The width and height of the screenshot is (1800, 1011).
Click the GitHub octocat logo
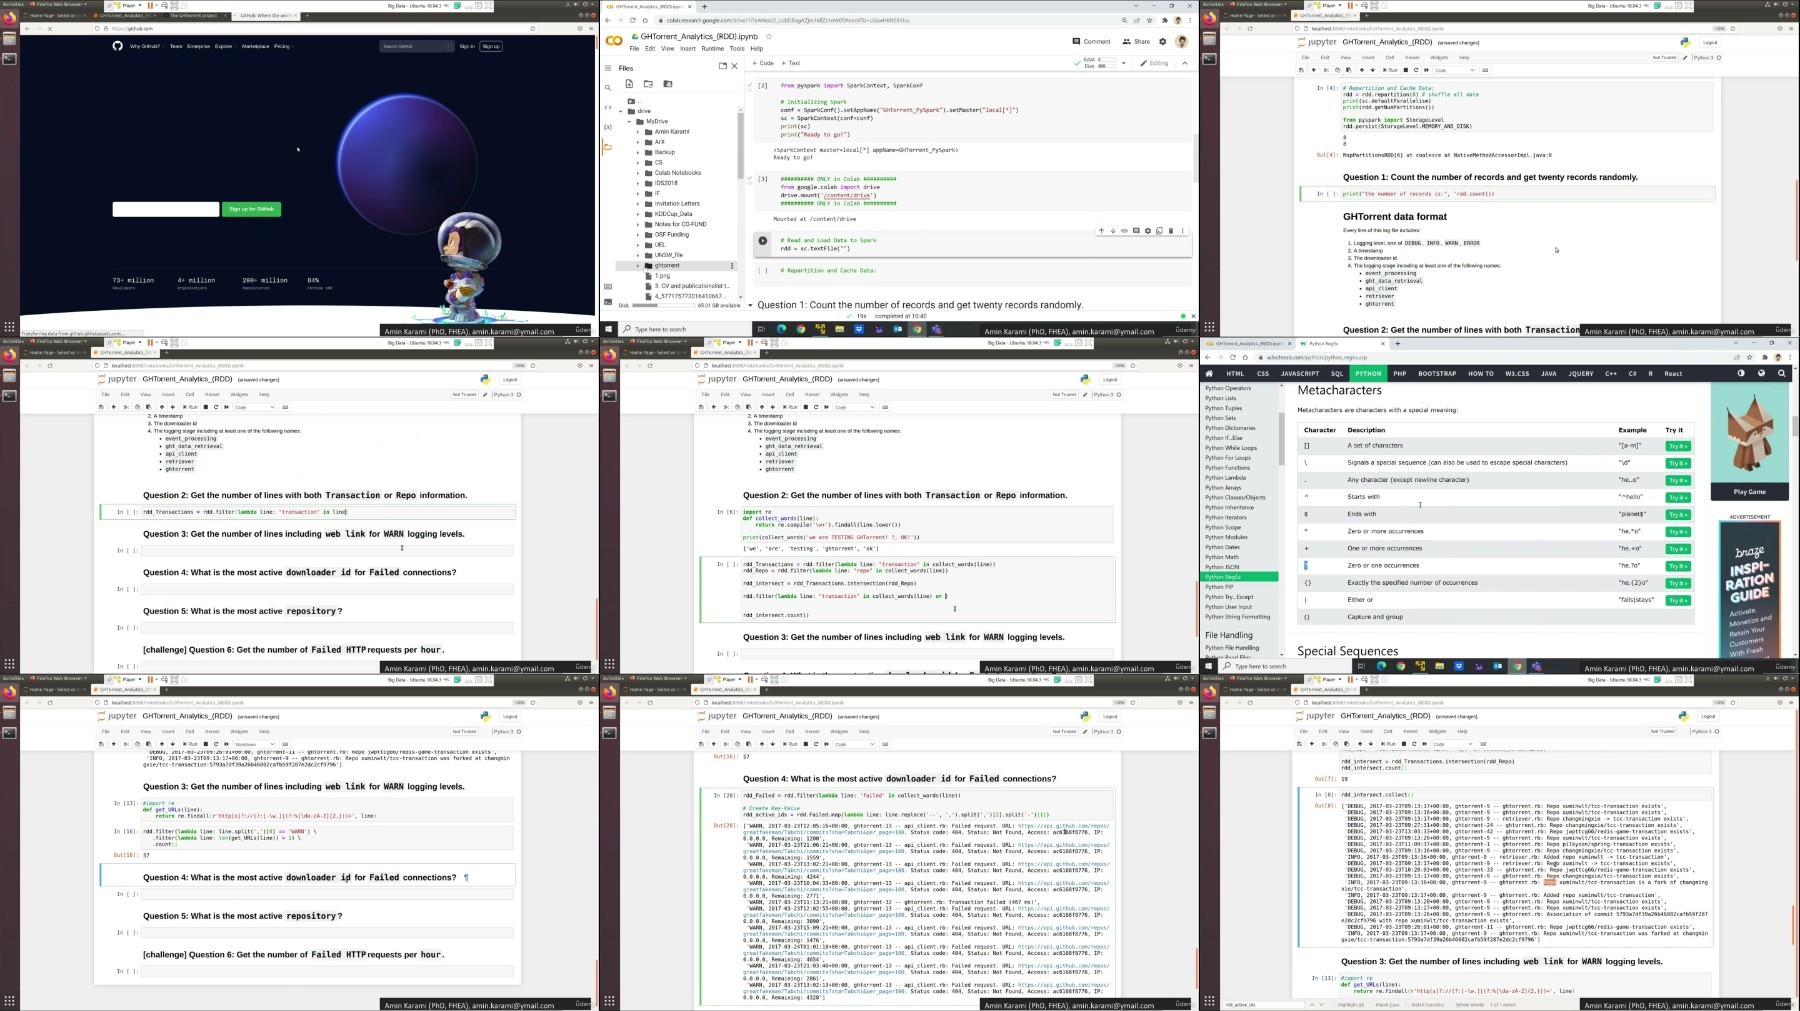(117, 46)
